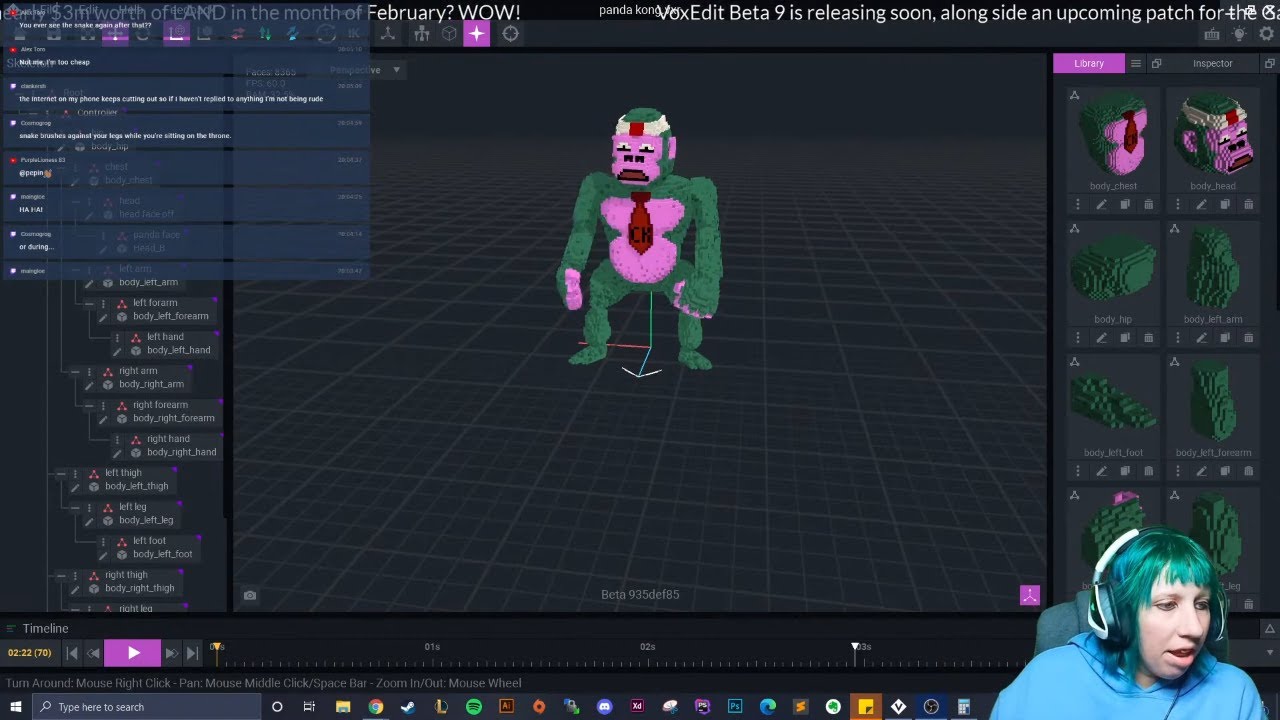Duplicate the body_left_arm asset
Image resolution: width=1280 pixels, height=720 pixels.
click(1225, 338)
